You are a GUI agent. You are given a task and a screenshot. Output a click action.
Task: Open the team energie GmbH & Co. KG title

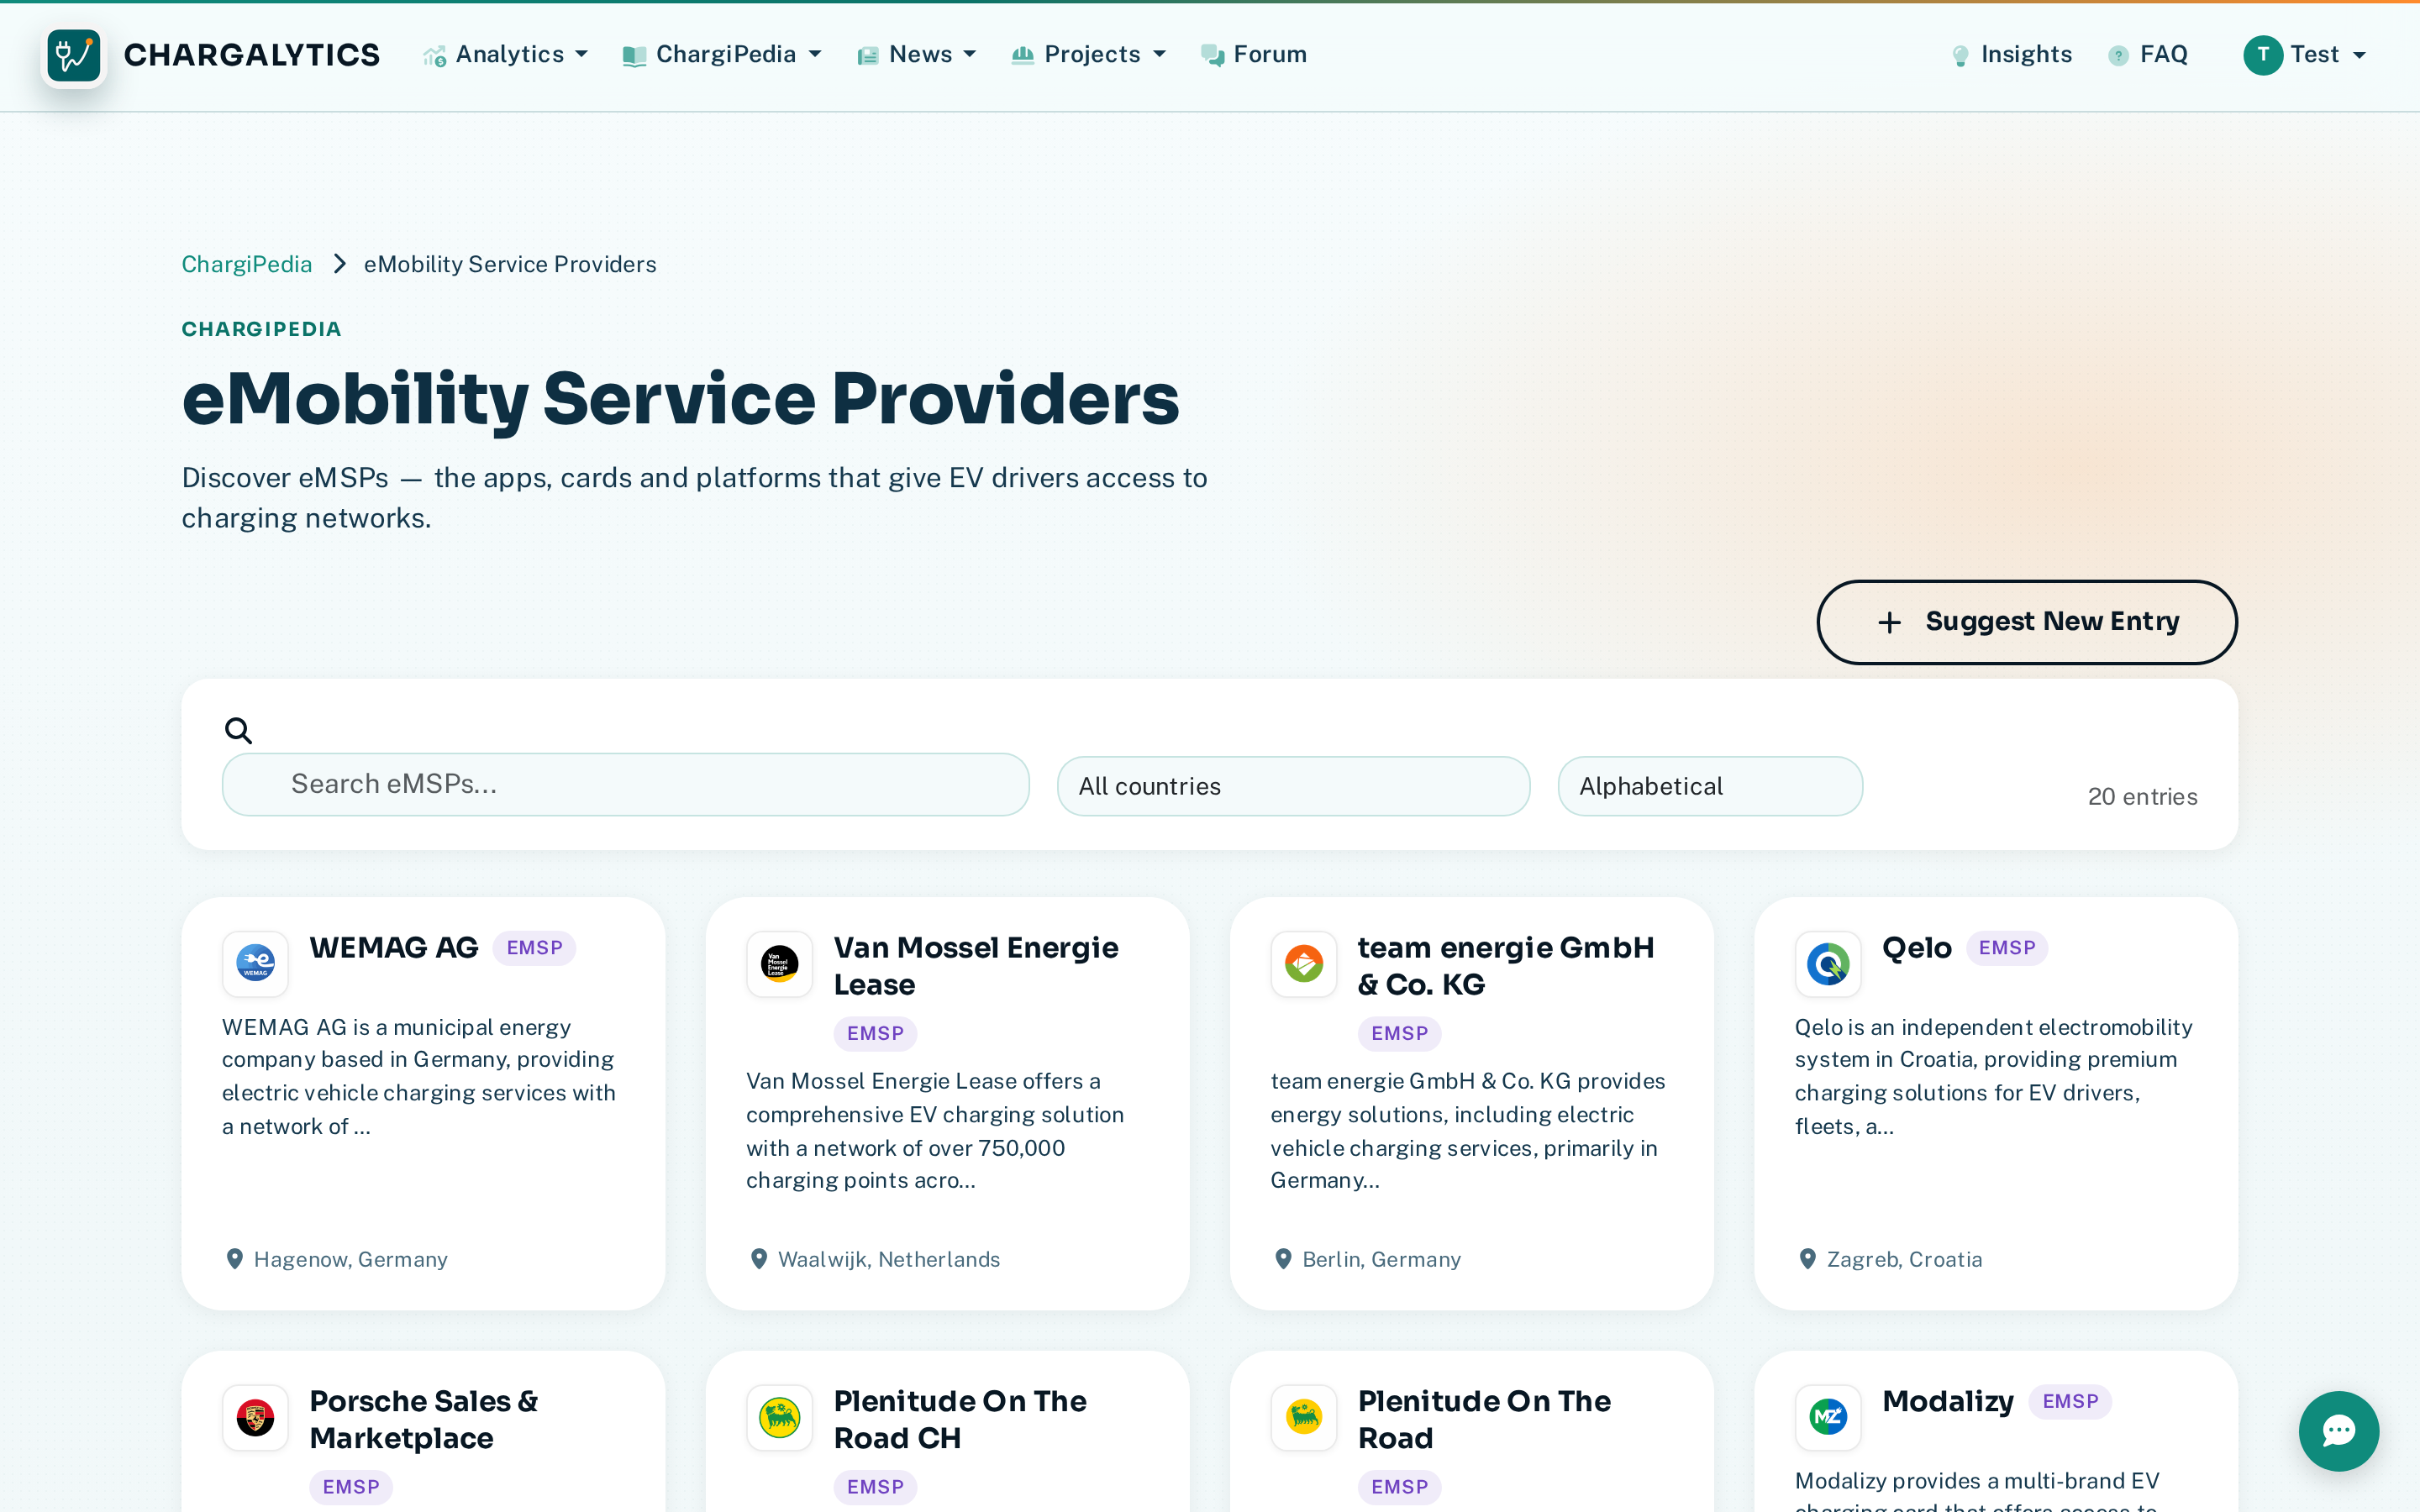[1506, 965]
